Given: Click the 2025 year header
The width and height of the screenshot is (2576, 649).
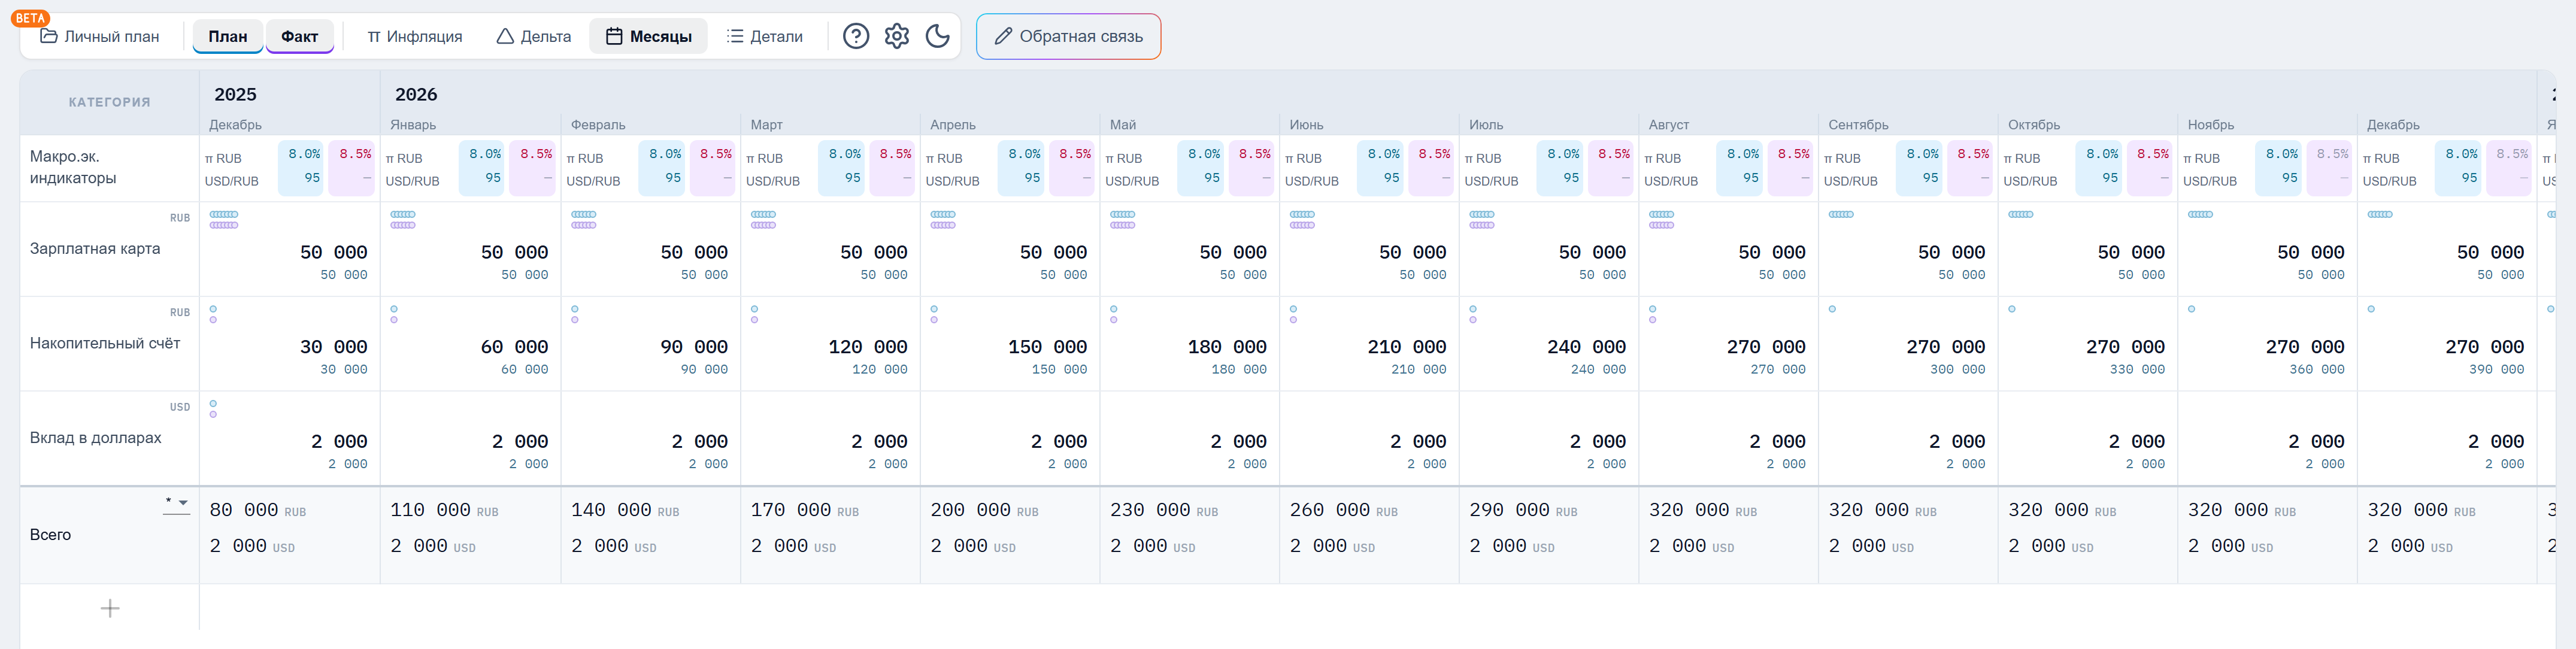Looking at the screenshot, I should coord(236,94).
